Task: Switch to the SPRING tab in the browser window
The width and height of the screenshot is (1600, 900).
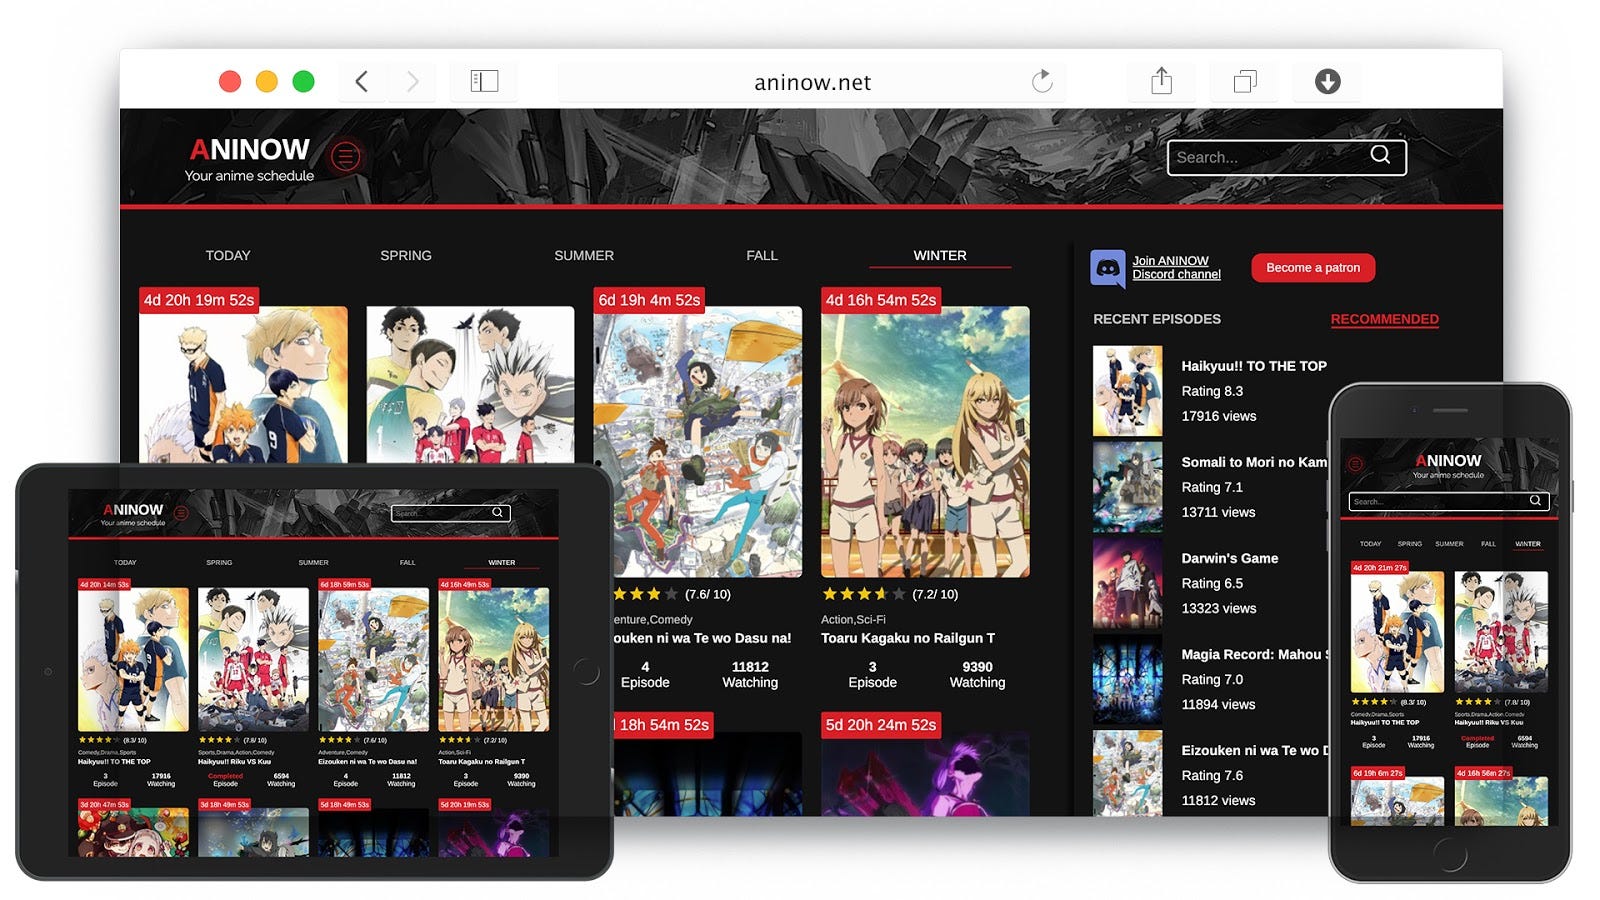Action: tap(406, 256)
